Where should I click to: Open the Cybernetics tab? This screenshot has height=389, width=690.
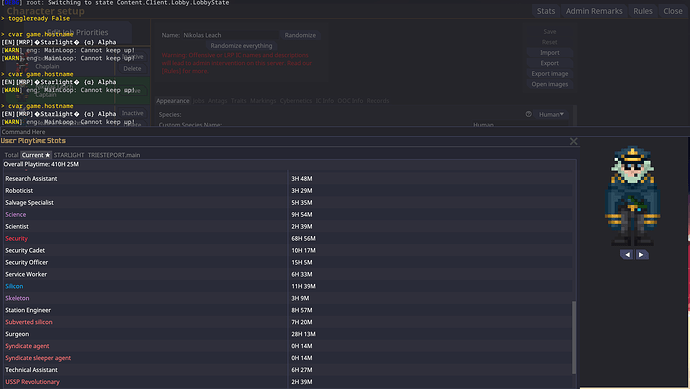click(x=296, y=101)
